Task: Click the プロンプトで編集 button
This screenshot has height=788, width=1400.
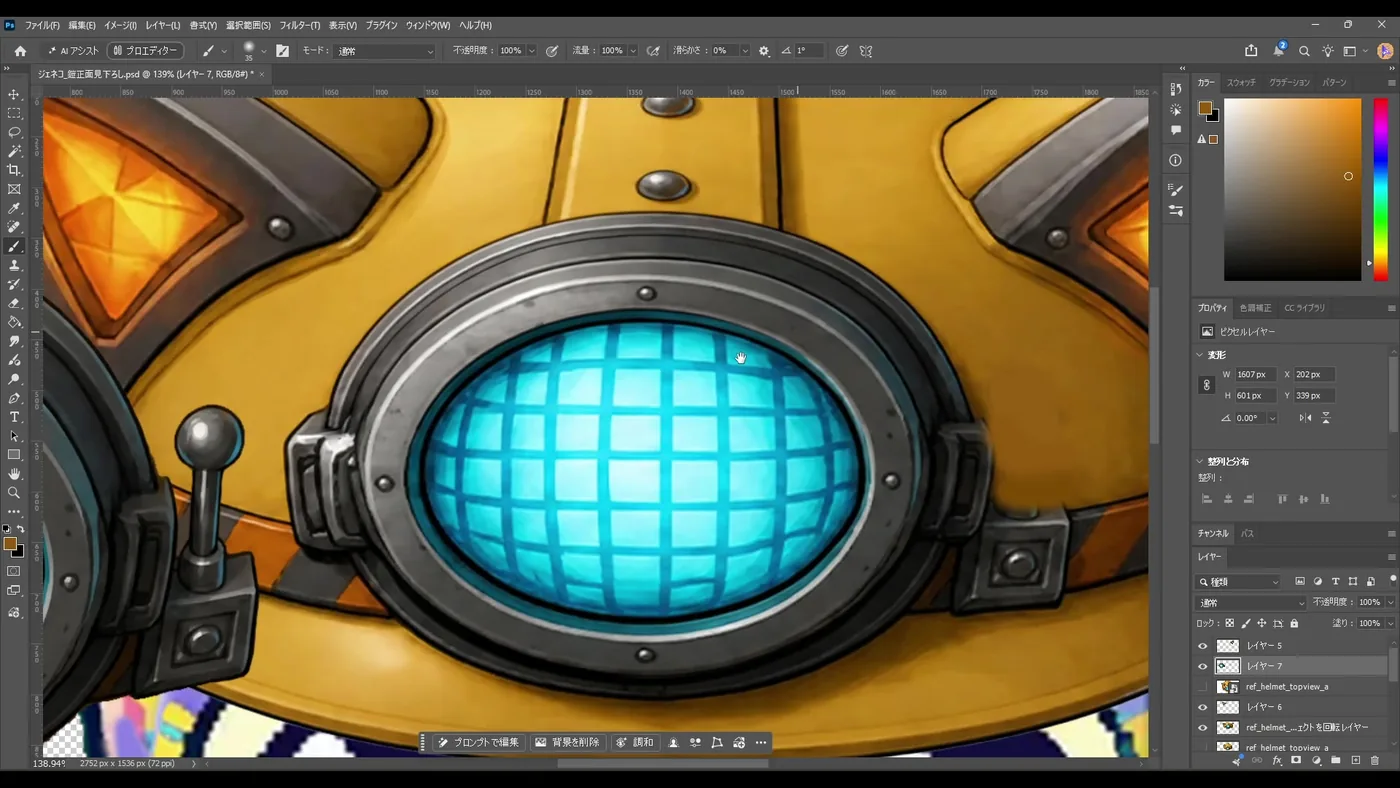Action: point(479,742)
